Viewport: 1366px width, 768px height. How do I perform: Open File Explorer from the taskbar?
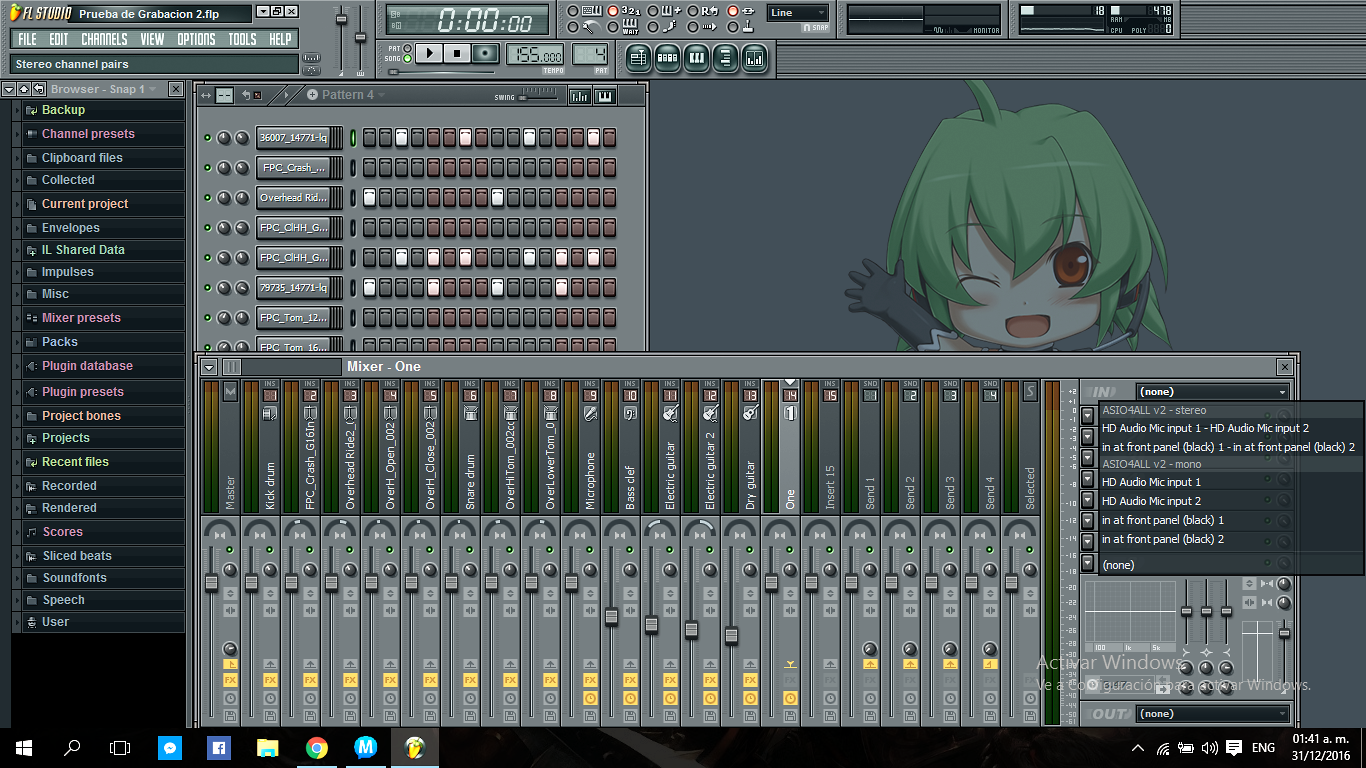(267, 747)
